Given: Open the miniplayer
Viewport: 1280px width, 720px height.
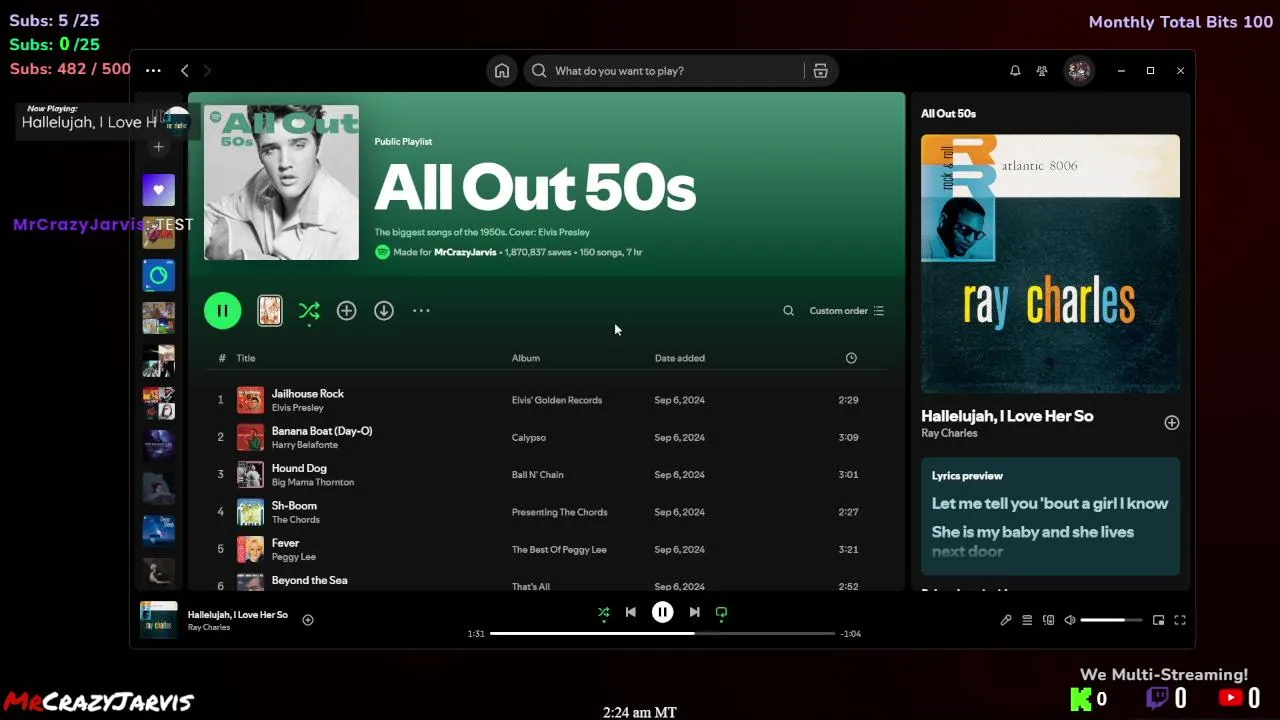Looking at the screenshot, I should (x=1158, y=620).
